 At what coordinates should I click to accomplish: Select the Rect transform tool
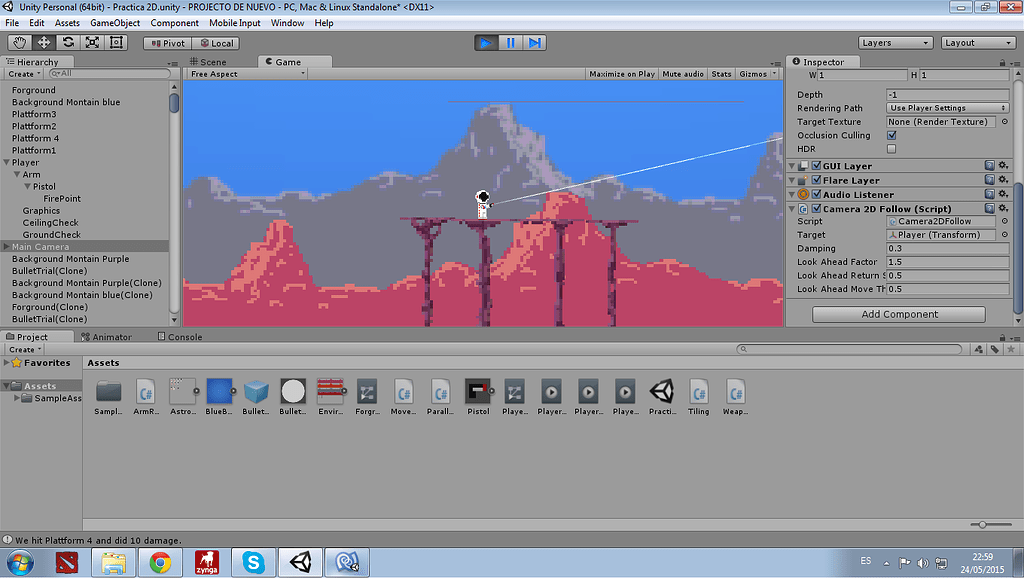click(115, 42)
